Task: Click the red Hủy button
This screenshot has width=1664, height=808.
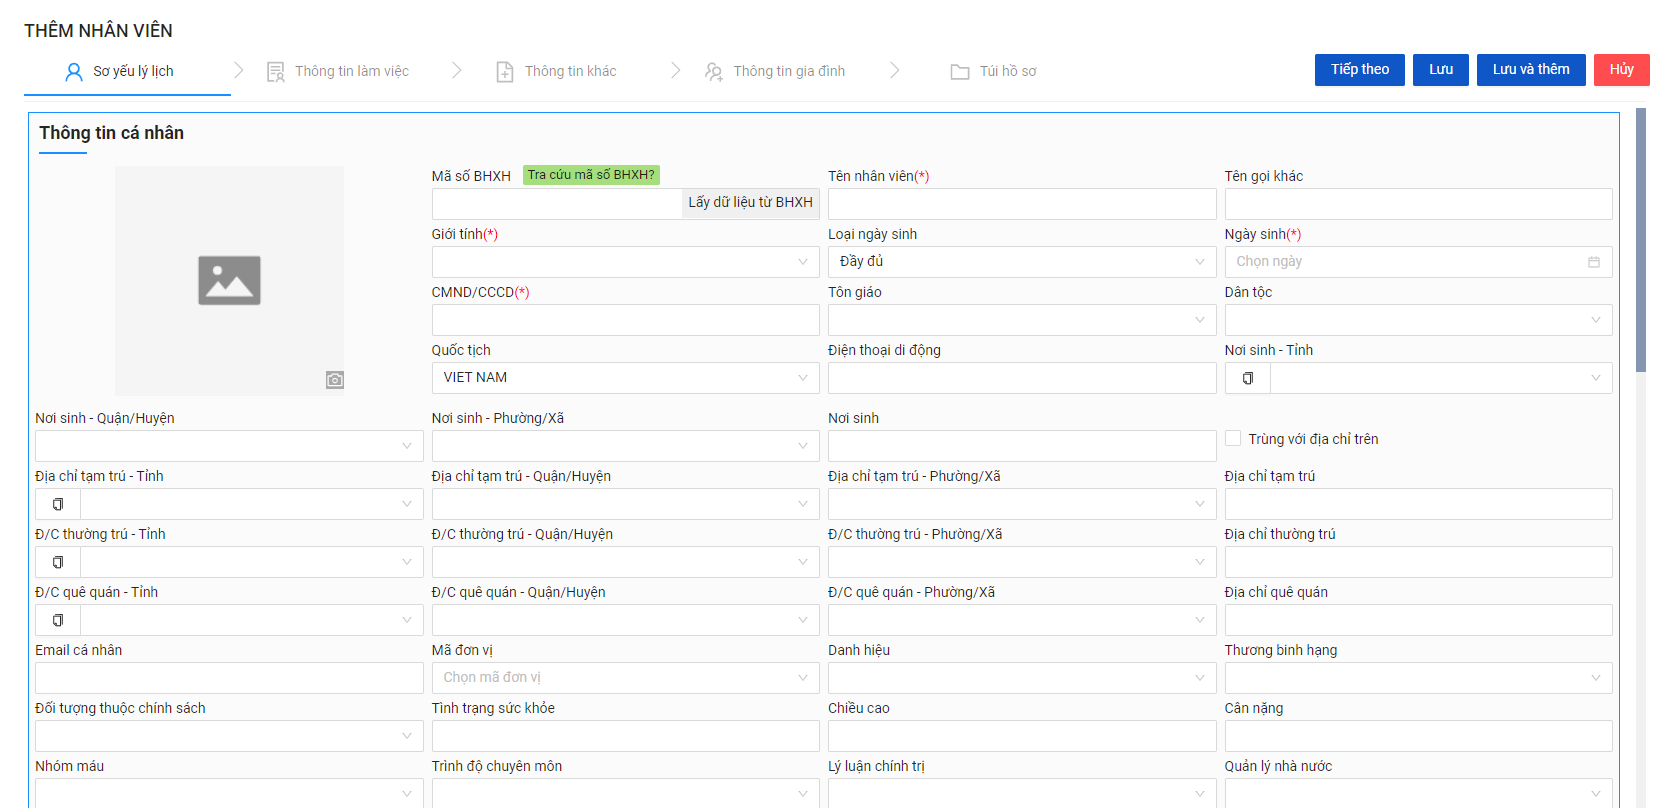Action: 1621,70
